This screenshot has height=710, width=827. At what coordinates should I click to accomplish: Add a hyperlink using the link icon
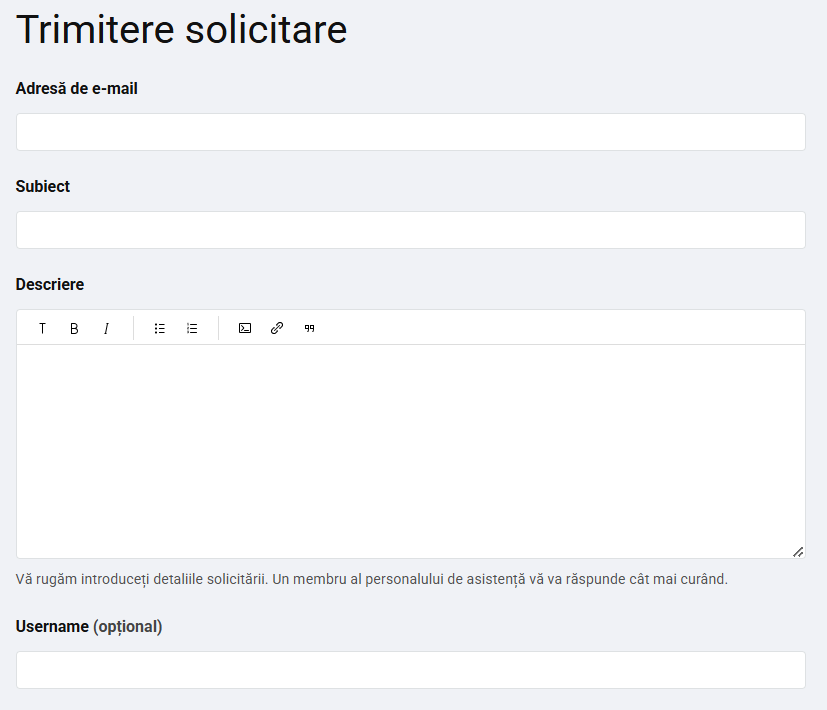point(277,329)
